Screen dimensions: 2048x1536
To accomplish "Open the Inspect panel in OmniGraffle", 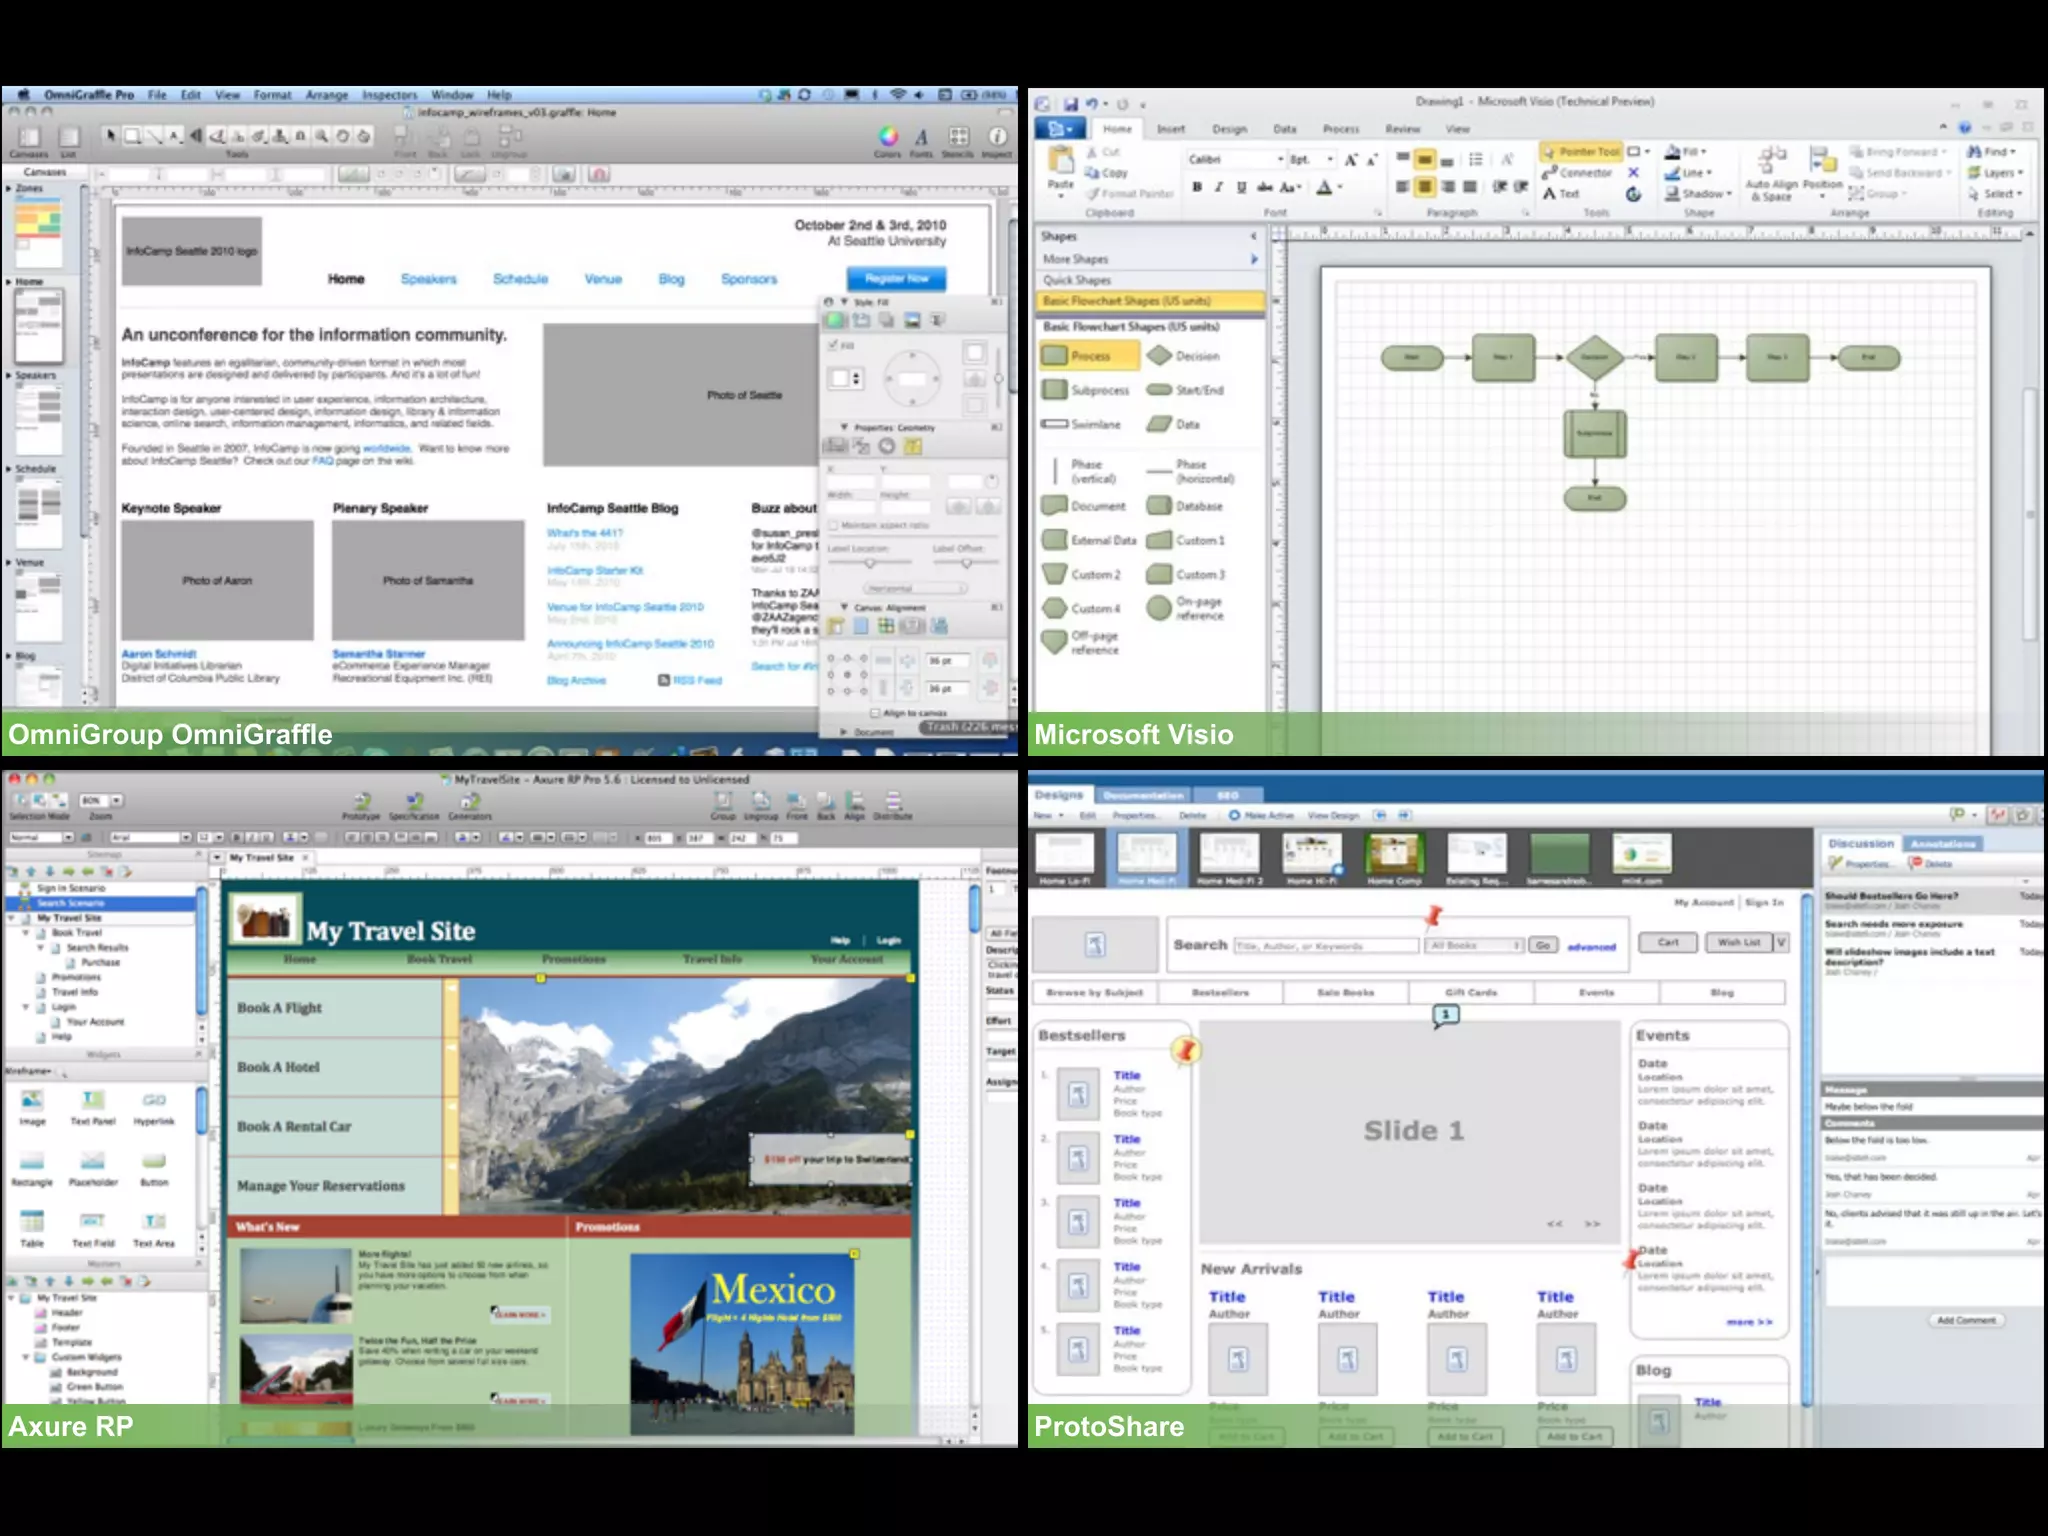I will pos(997,140).
